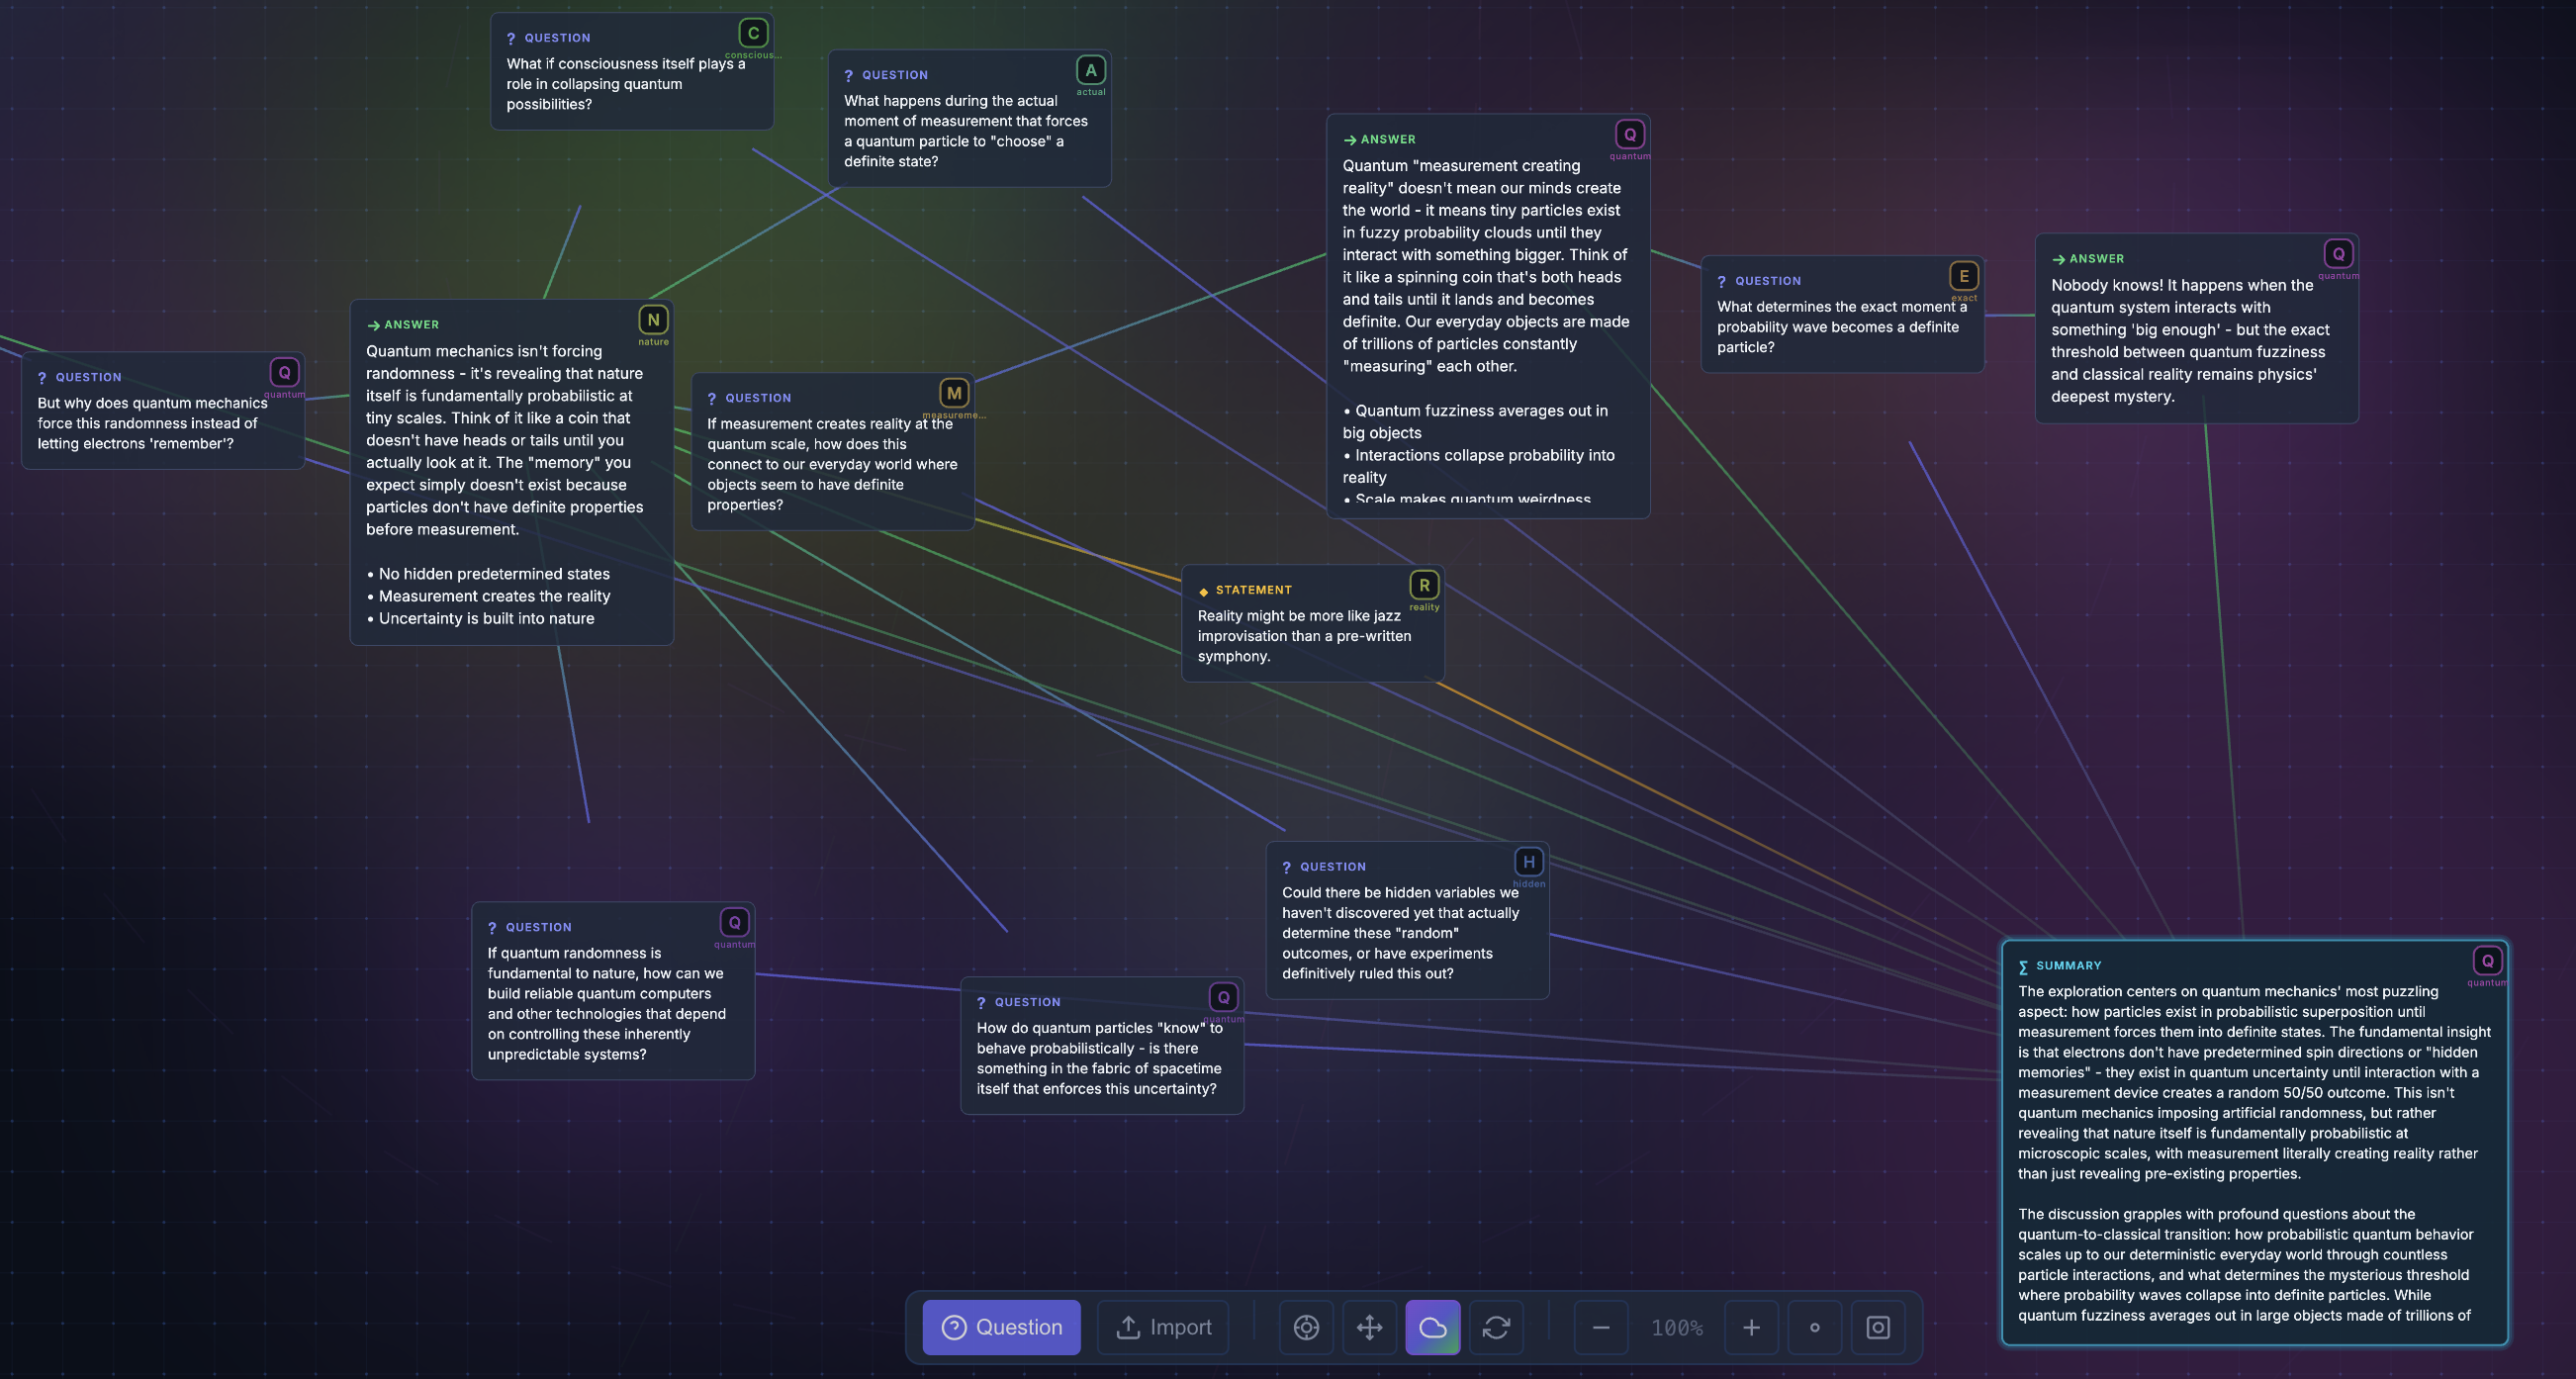This screenshot has height=1379, width=2576.
Task: Click the zoom out minus control
Action: pos(1600,1327)
